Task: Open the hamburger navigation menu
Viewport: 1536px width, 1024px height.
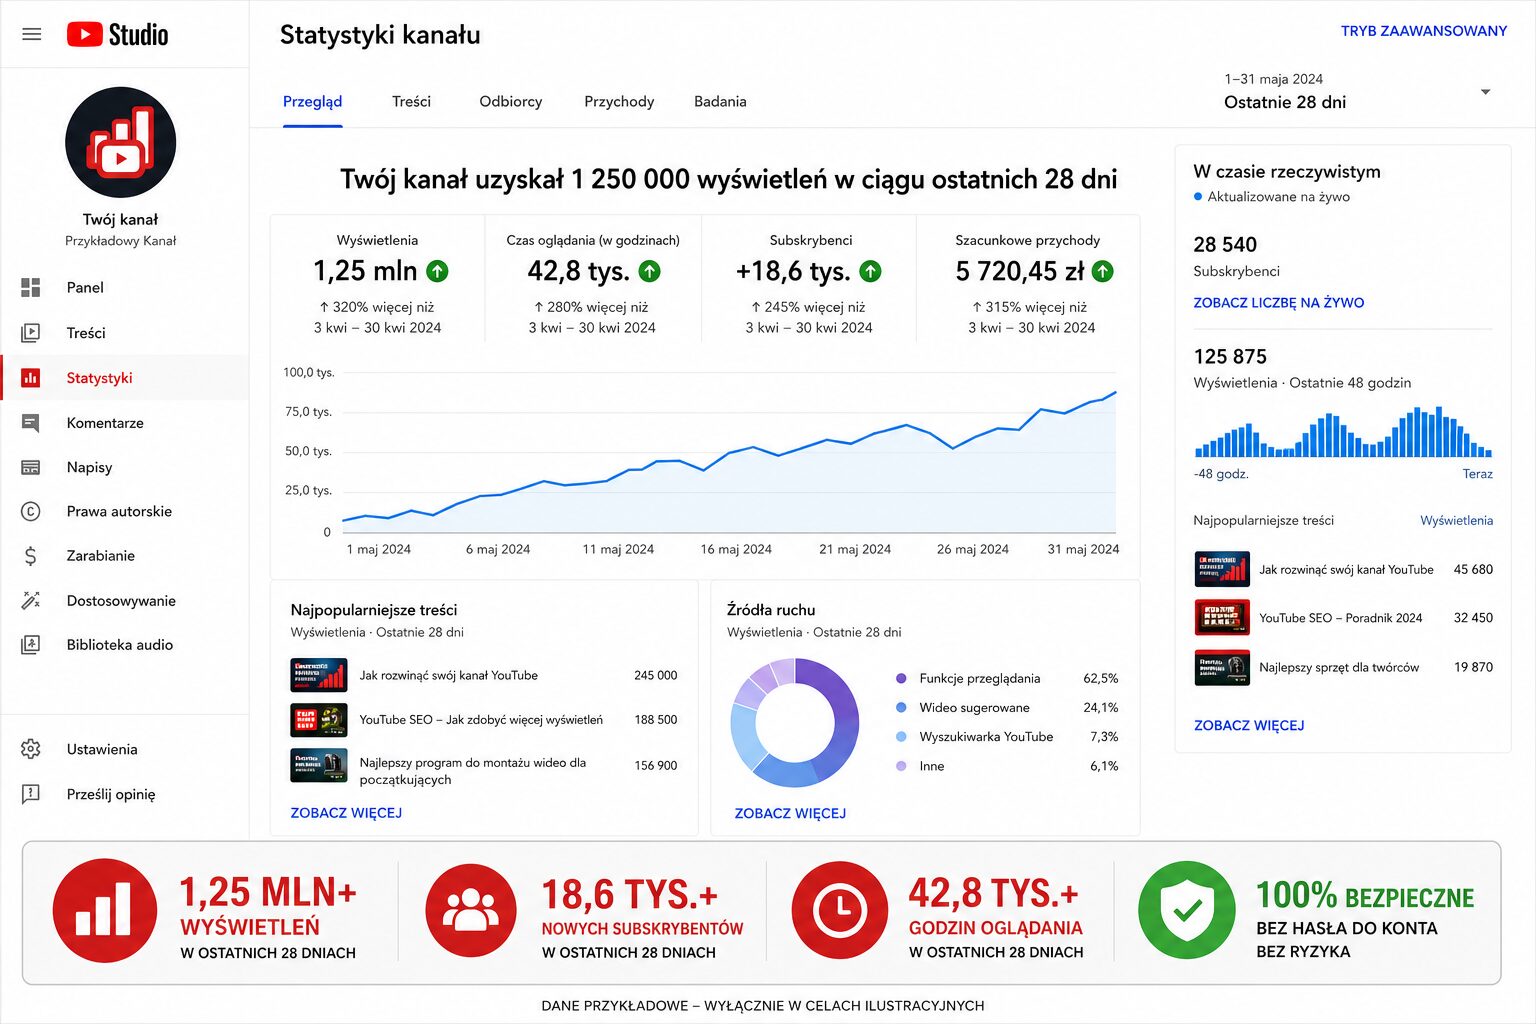Action: [x=32, y=34]
